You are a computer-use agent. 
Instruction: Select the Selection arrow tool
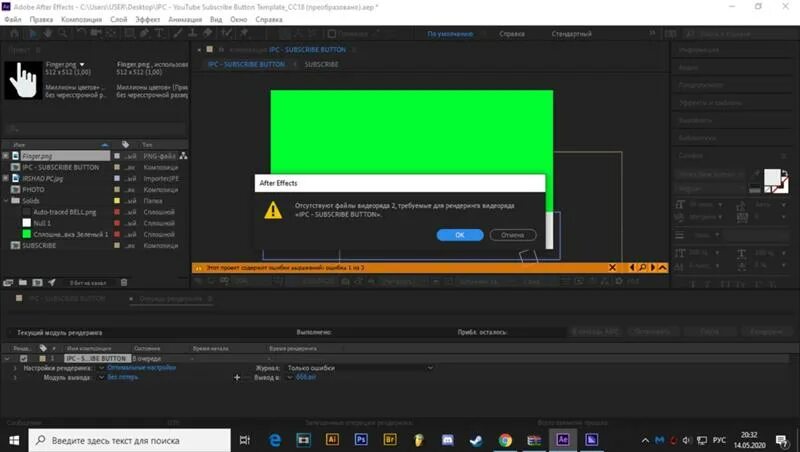[x=33, y=34]
